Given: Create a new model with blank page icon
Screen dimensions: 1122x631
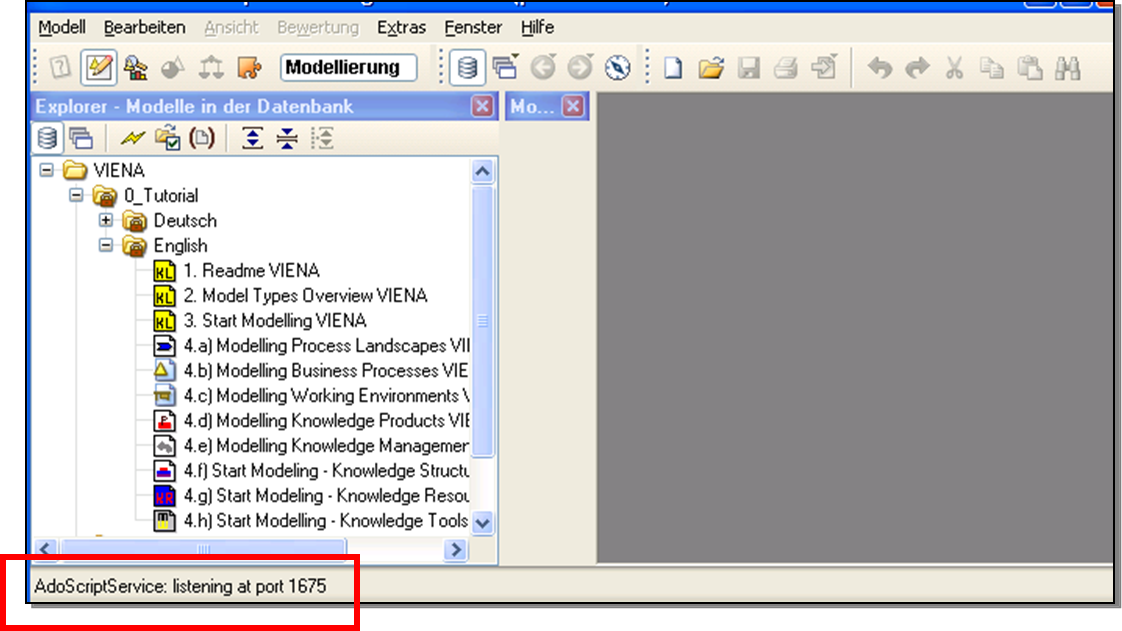Looking at the screenshot, I should (673, 68).
